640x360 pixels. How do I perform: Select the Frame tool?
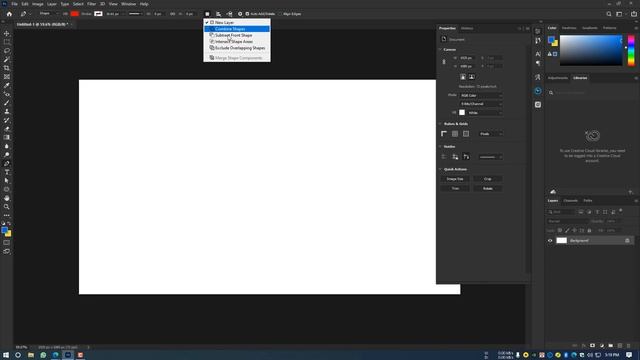[x=7, y=77]
